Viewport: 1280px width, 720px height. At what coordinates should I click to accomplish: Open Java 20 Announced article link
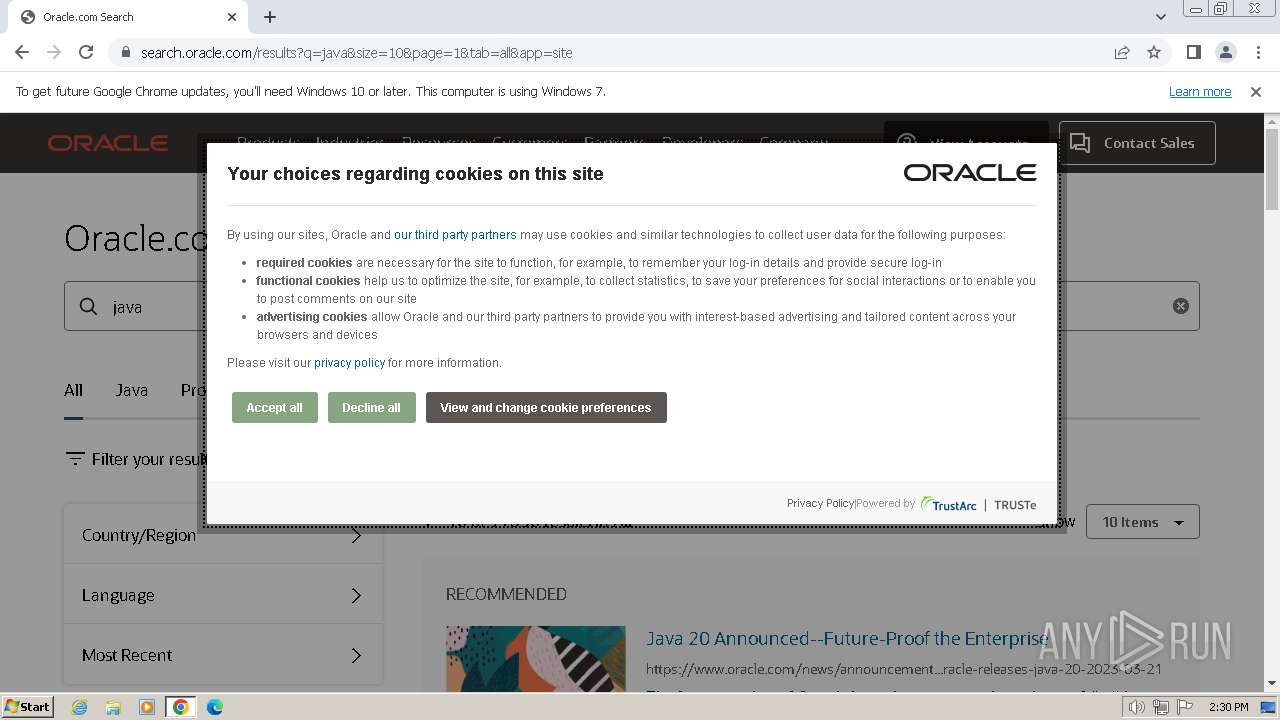(x=846, y=638)
